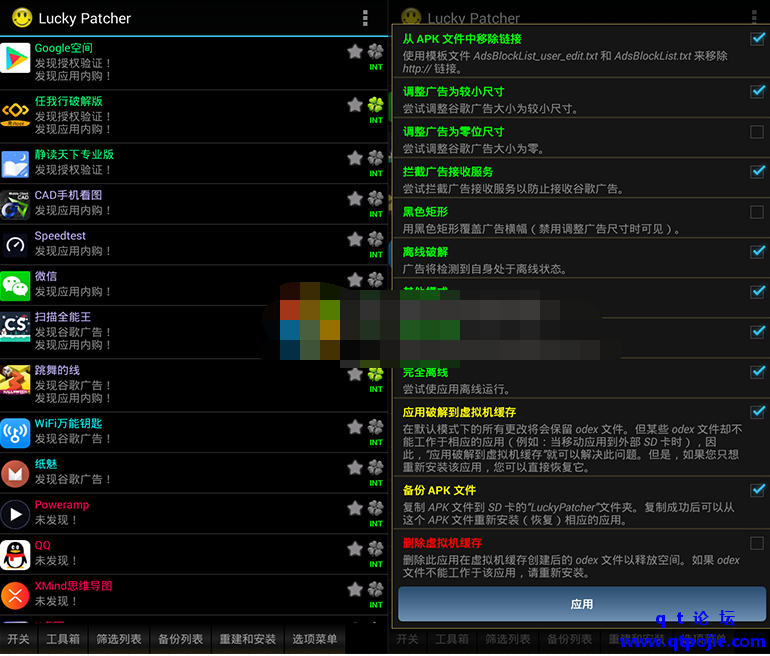Uncheck 备份 APK 文件 checkbox
Image resolution: width=770 pixels, height=656 pixels.
click(x=757, y=490)
